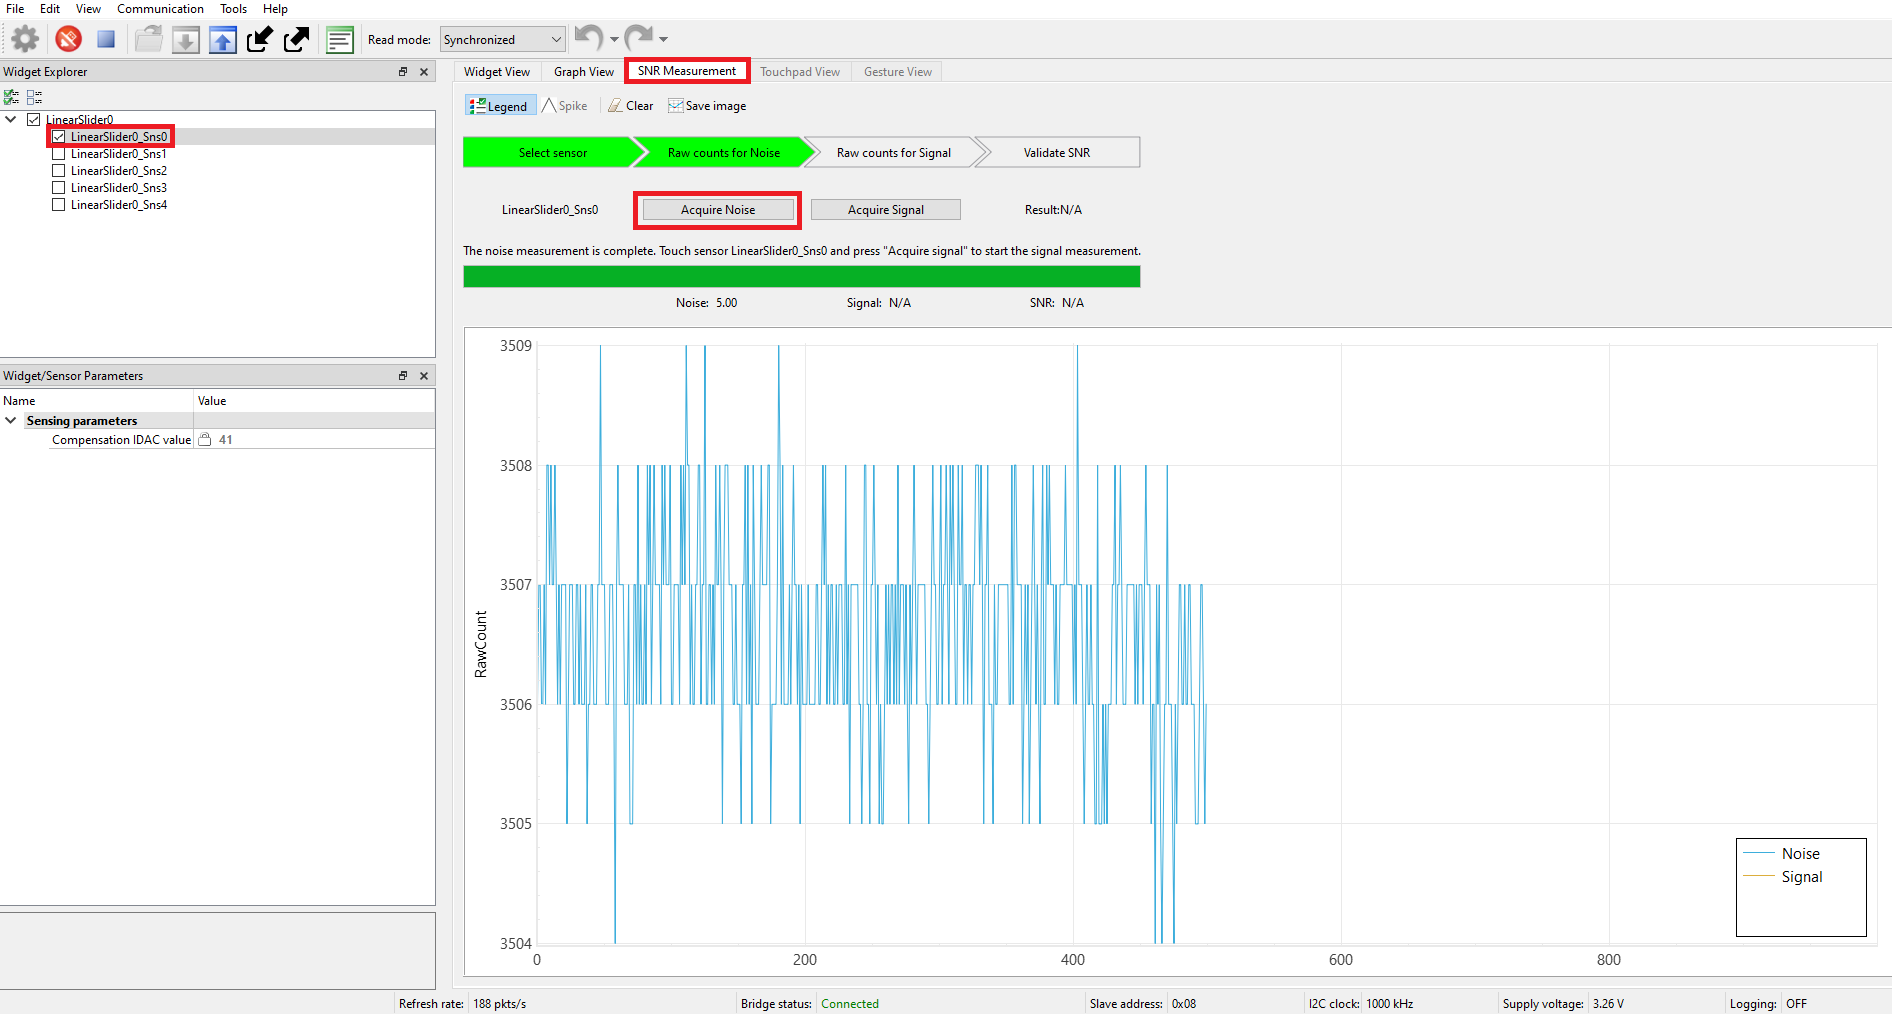Viewport: 1892px width, 1014px height.
Task: Click the Compensation IDAC value 41 cell
Action: click(314, 439)
